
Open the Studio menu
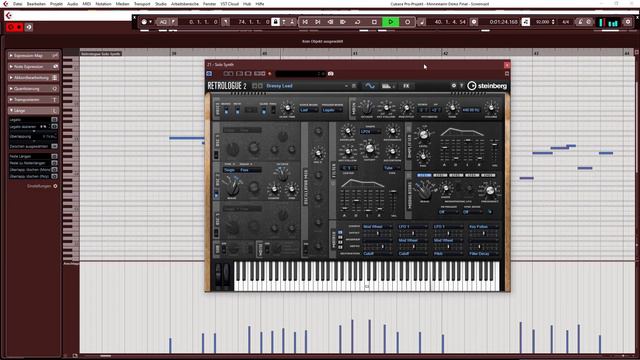(160, 4)
